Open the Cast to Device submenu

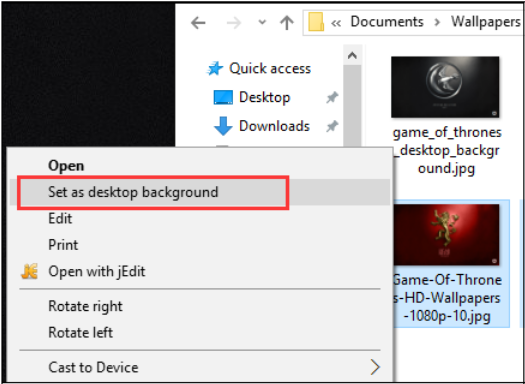tap(200, 367)
